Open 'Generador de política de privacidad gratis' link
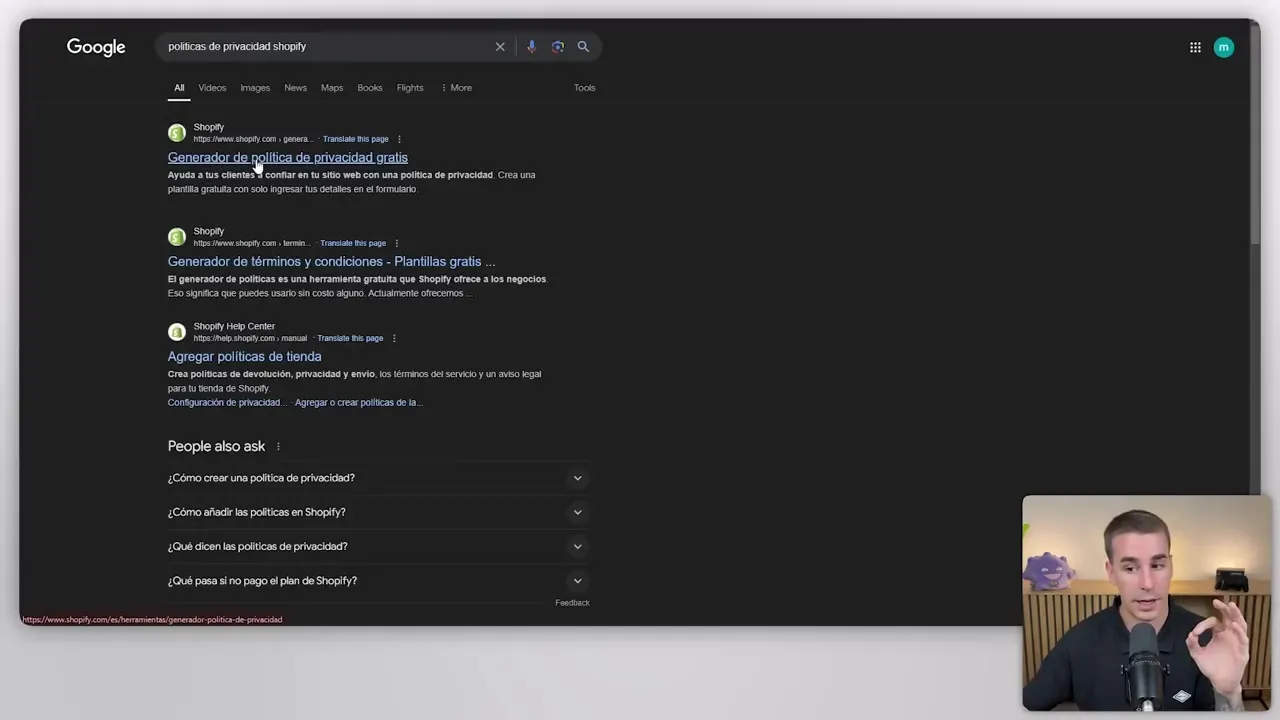Screen dimensions: 1280x720 pos(288,157)
